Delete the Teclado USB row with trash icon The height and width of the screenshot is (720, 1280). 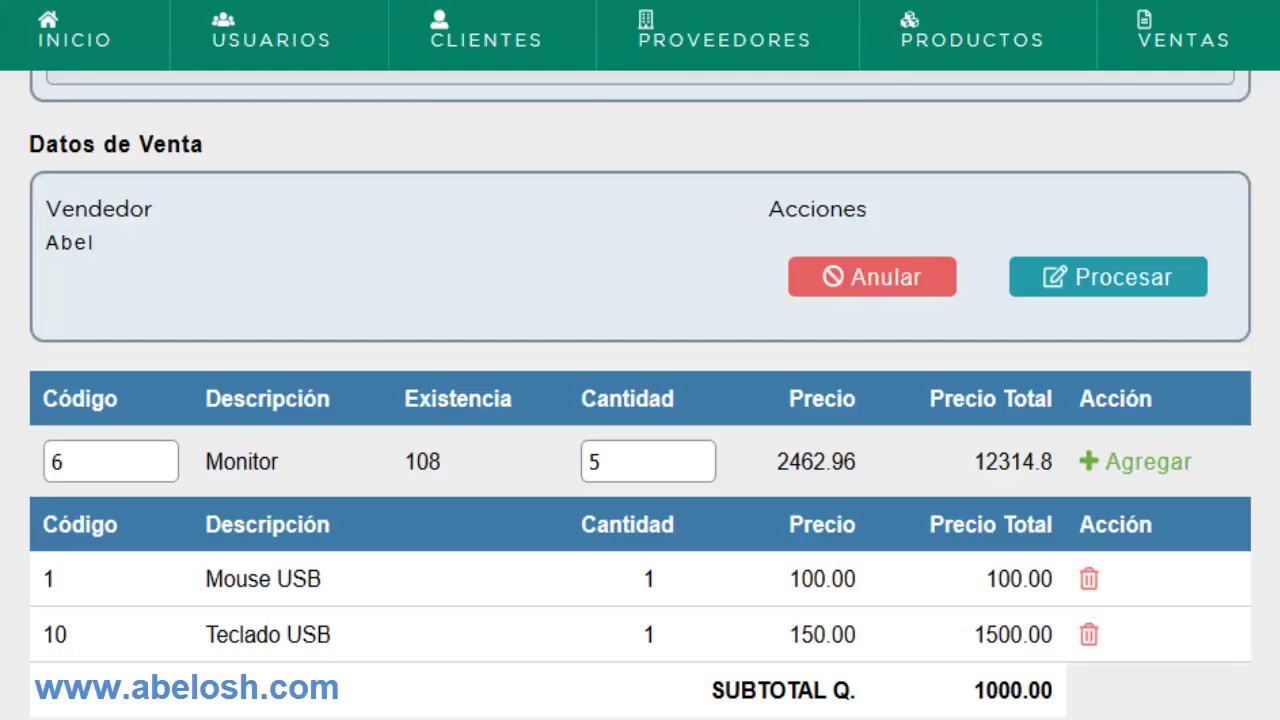[1089, 635]
